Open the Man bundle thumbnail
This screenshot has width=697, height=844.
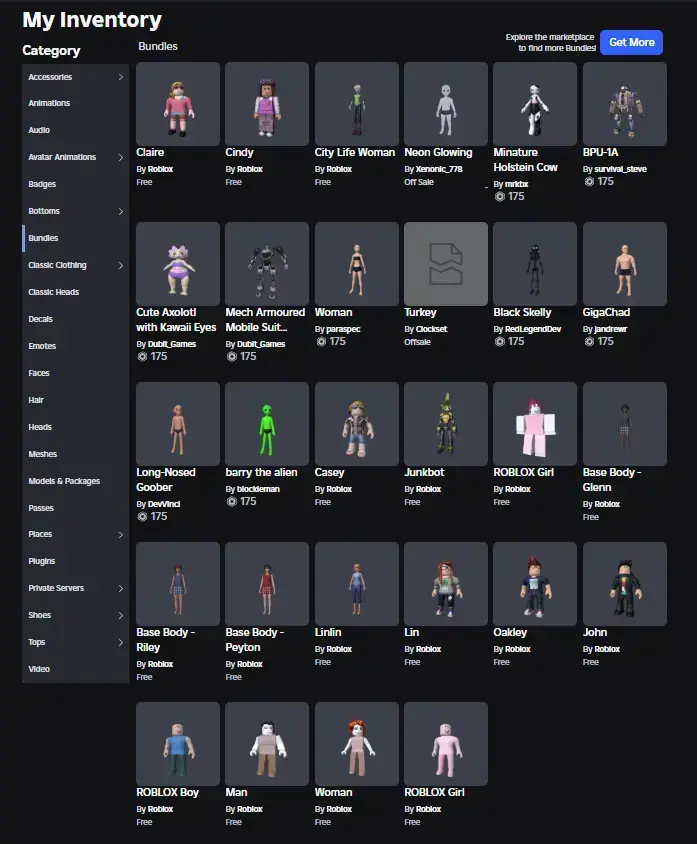point(267,743)
